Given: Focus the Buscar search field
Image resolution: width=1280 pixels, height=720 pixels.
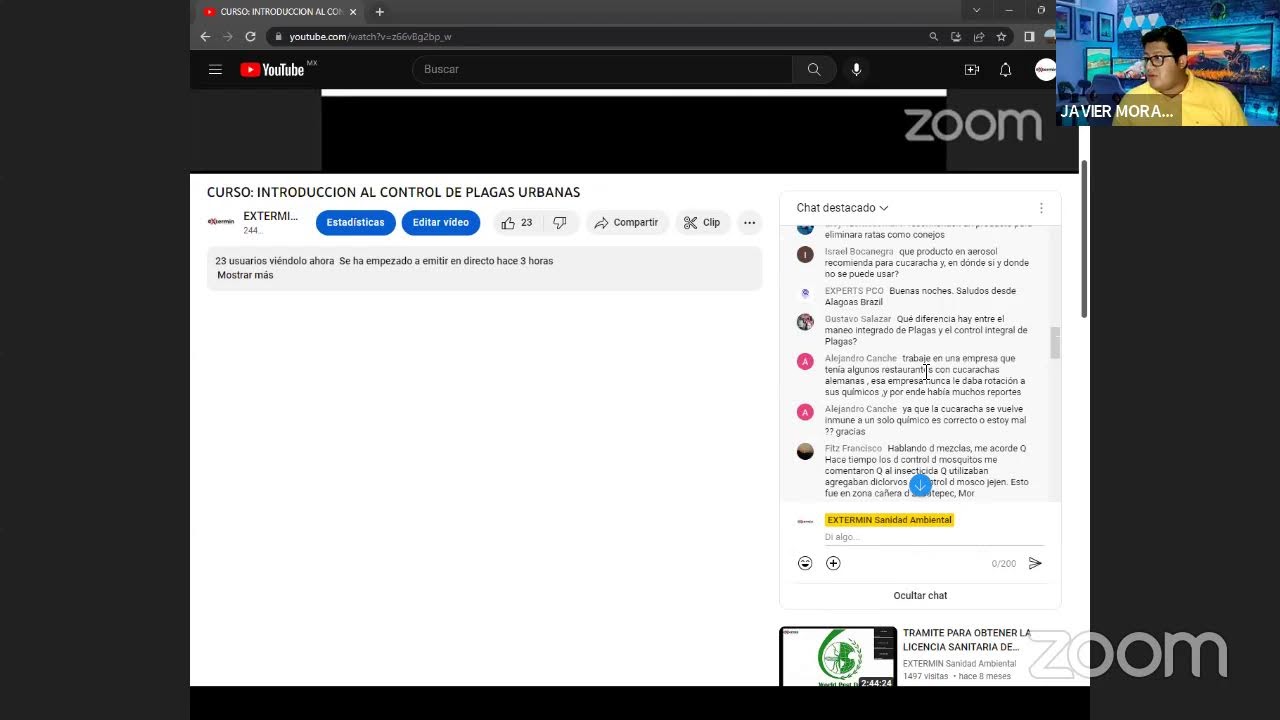Looking at the screenshot, I should (x=602, y=69).
